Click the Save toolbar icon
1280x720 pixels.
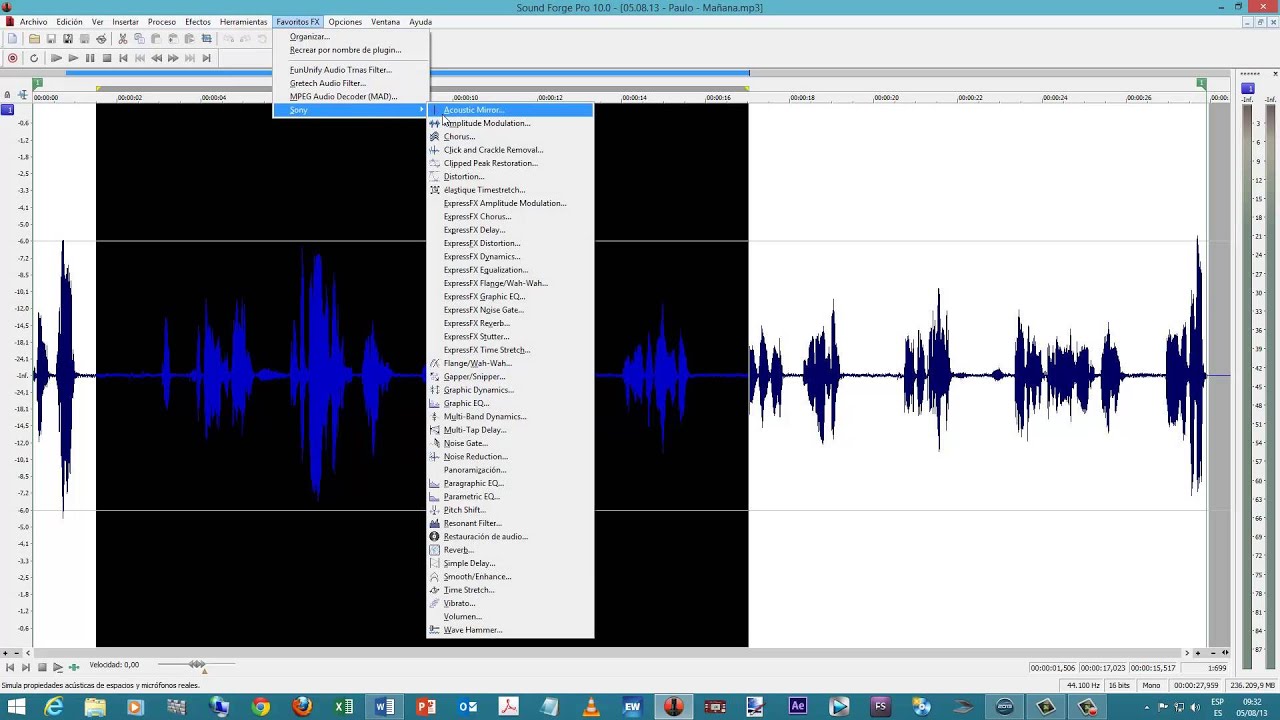click(x=51, y=39)
